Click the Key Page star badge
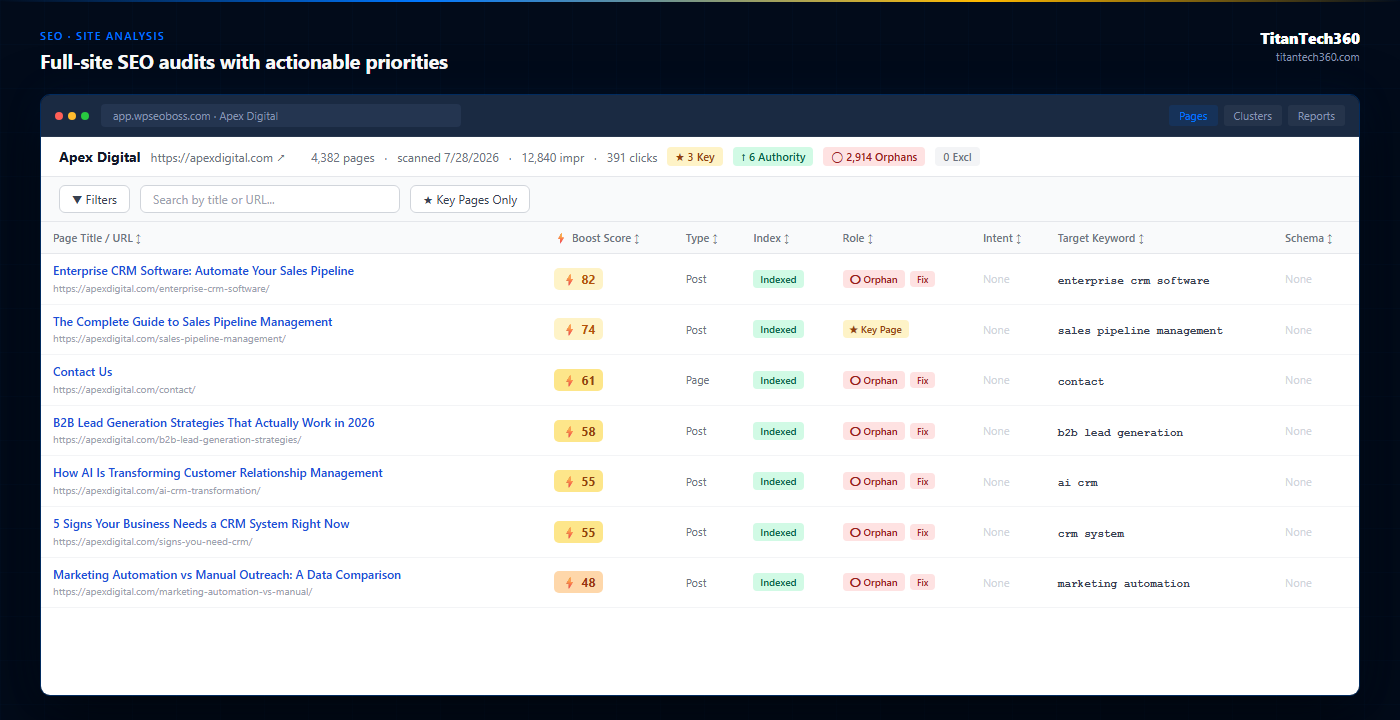The width and height of the screenshot is (1400, 720). point(876,330)
